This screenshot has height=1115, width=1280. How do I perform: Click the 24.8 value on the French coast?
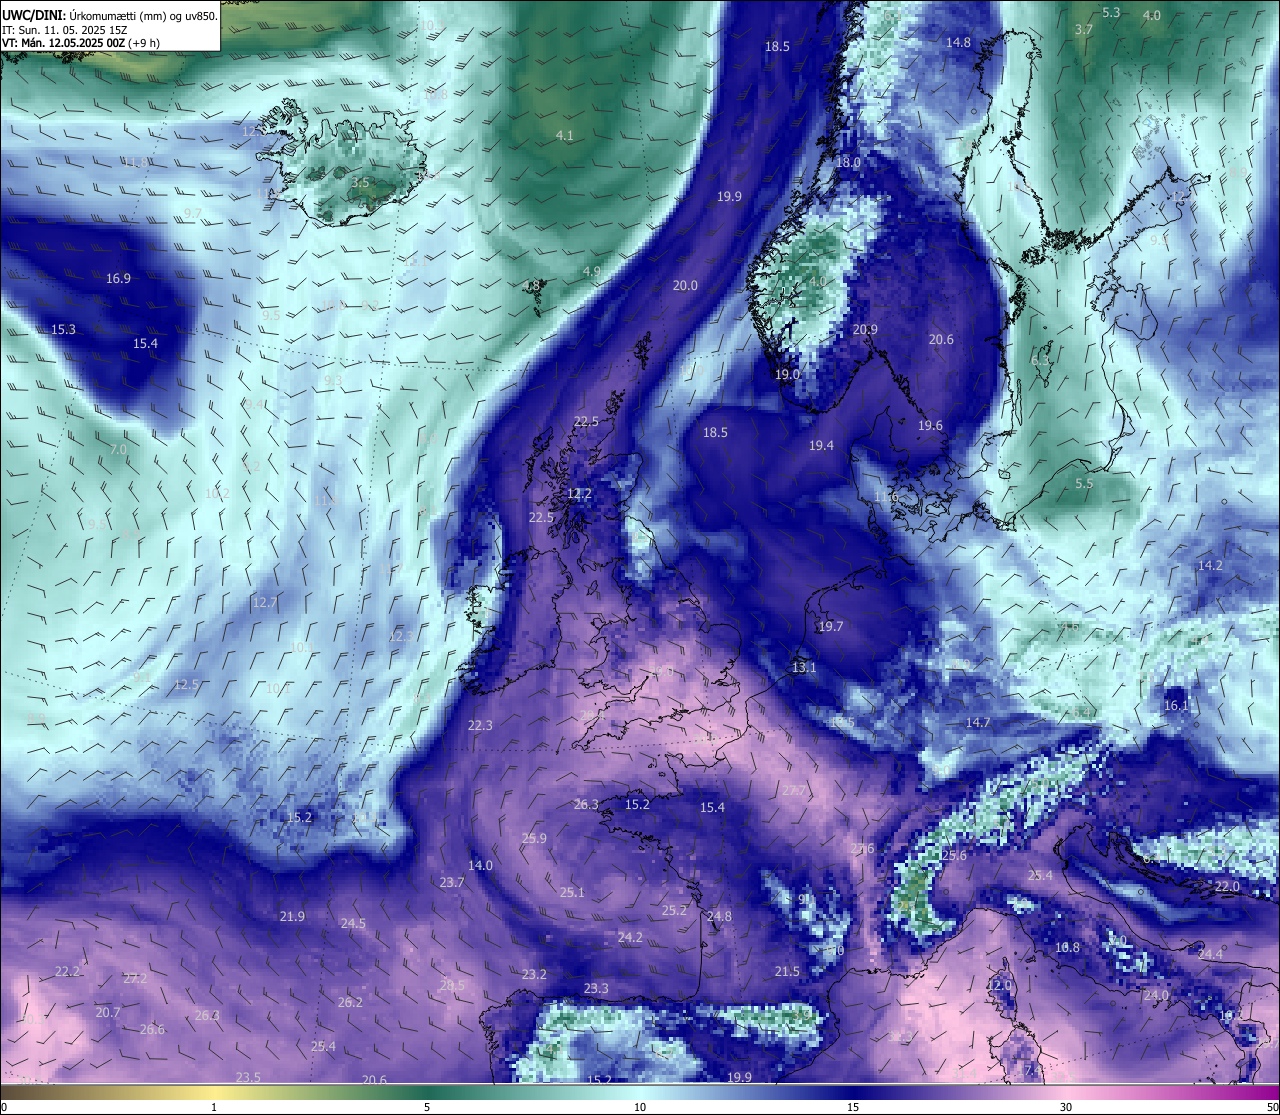point(719,916)
